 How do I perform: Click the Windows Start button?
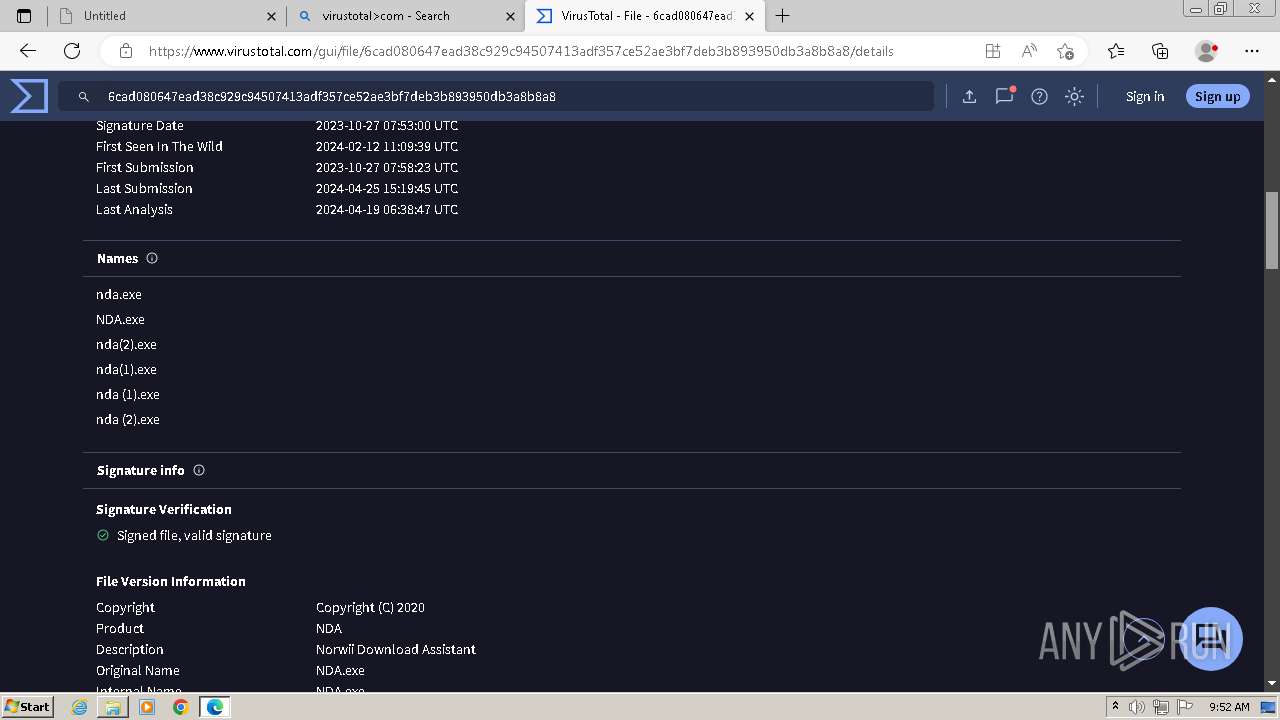[x=27, y=706]
